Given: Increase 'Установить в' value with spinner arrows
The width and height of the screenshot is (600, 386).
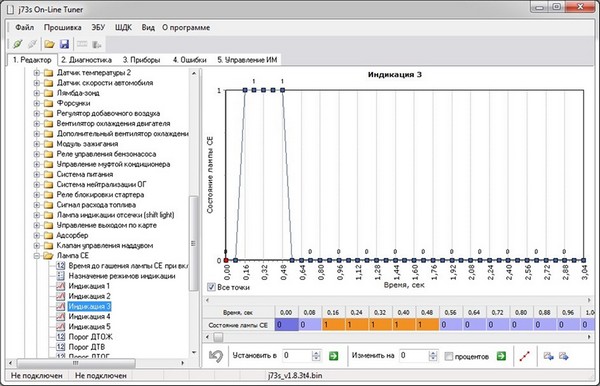Looking at the screenshot, I should pyautogui.click(x=316, y=353).
